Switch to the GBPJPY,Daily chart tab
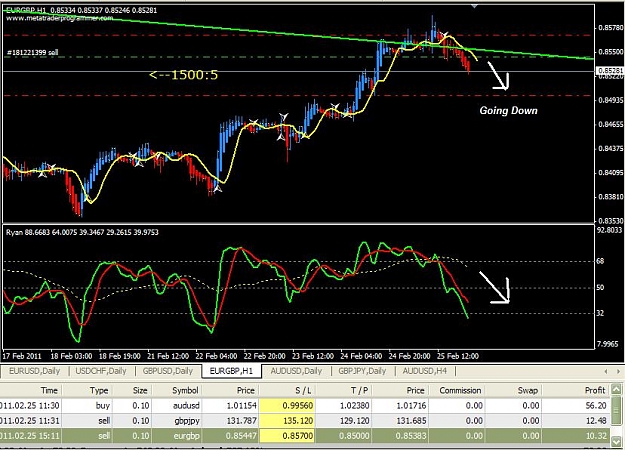 pyautogui.click(x=362, y=371)
